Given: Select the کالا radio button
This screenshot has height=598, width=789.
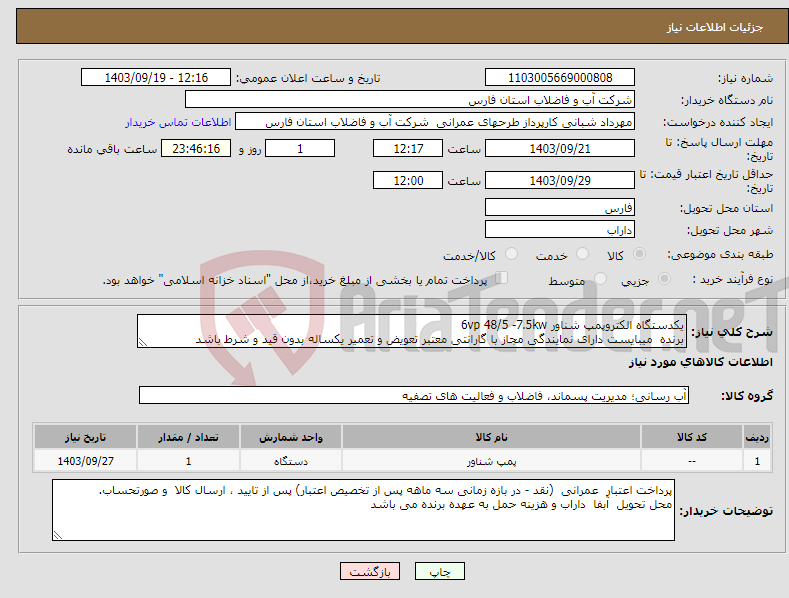Looking at the screenshot, I should (639, 254).
